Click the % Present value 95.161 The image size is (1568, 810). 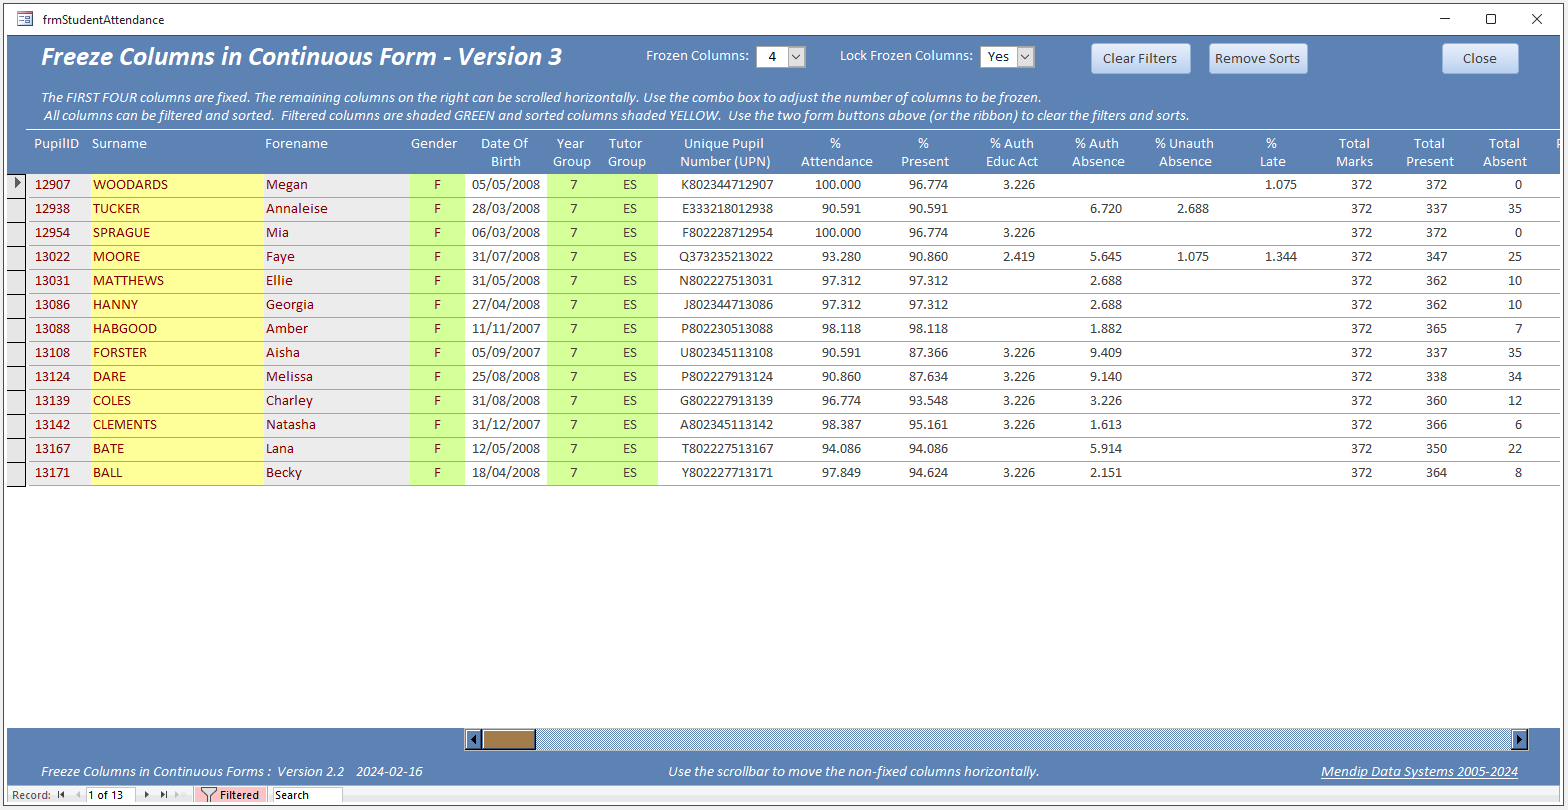pos(928,424)
